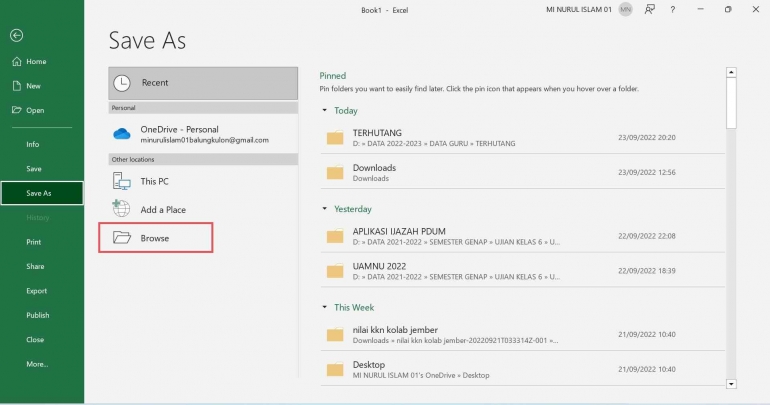This screenshot has height=405, width=770.
Task: Click the MN account avatar
Action: (x=625, y=9)
